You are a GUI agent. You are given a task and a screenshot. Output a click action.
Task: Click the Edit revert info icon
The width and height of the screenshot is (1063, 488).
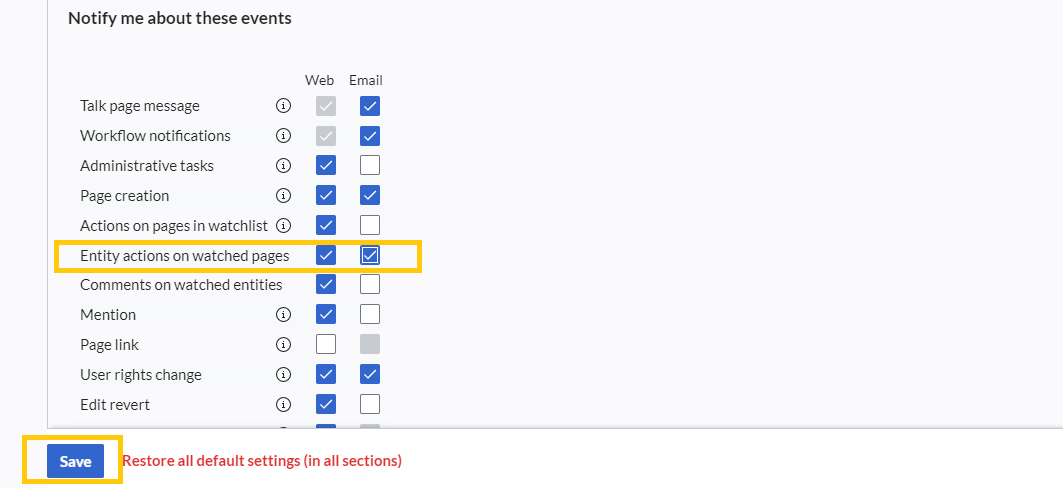[283, 404]
